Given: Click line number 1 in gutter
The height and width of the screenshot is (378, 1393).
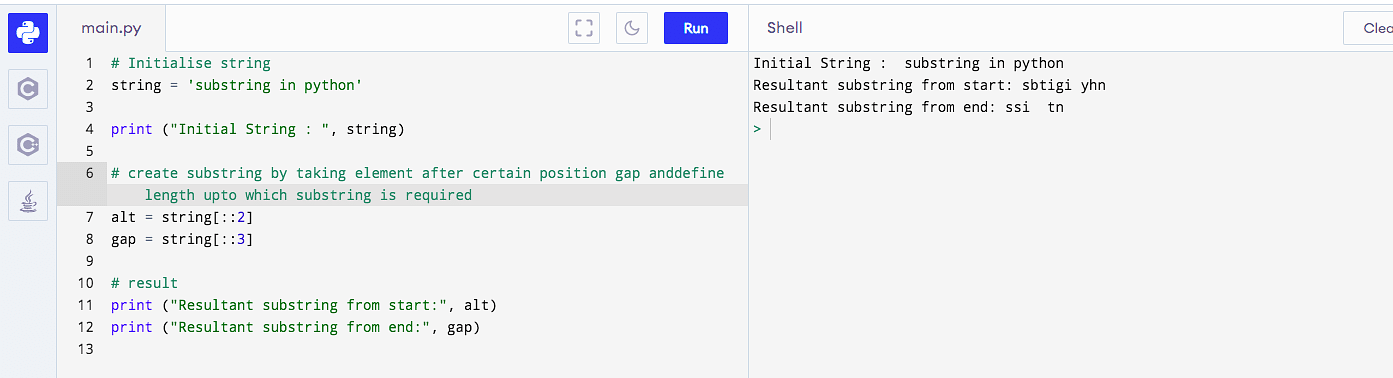Looking at the screenshot, I should coord(89,63).
